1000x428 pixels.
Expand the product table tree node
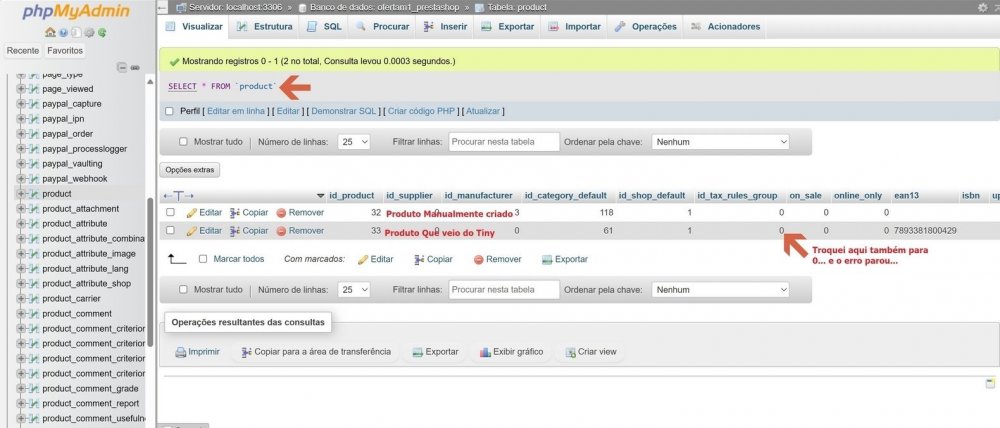[21, 194]
